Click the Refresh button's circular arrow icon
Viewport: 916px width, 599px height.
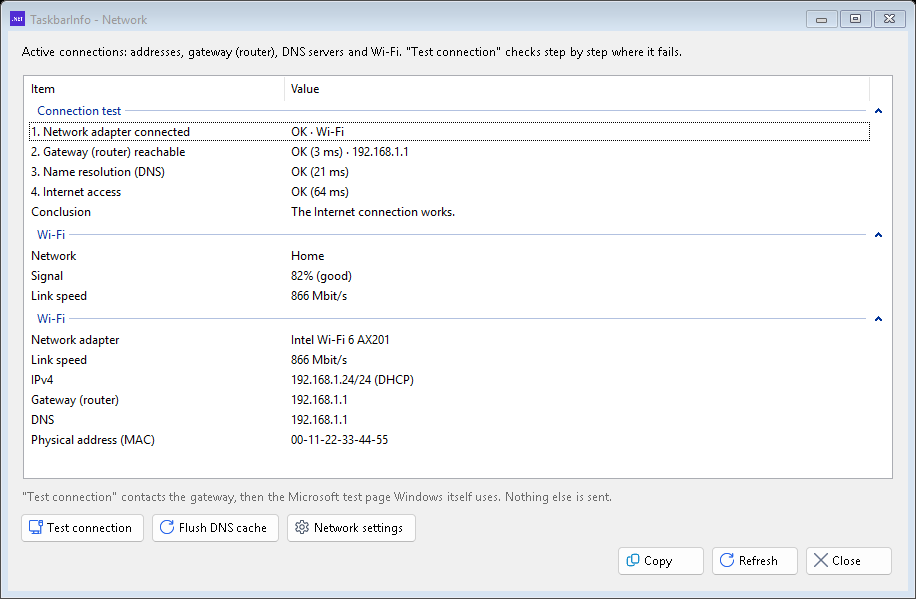[x=727, y=560]
